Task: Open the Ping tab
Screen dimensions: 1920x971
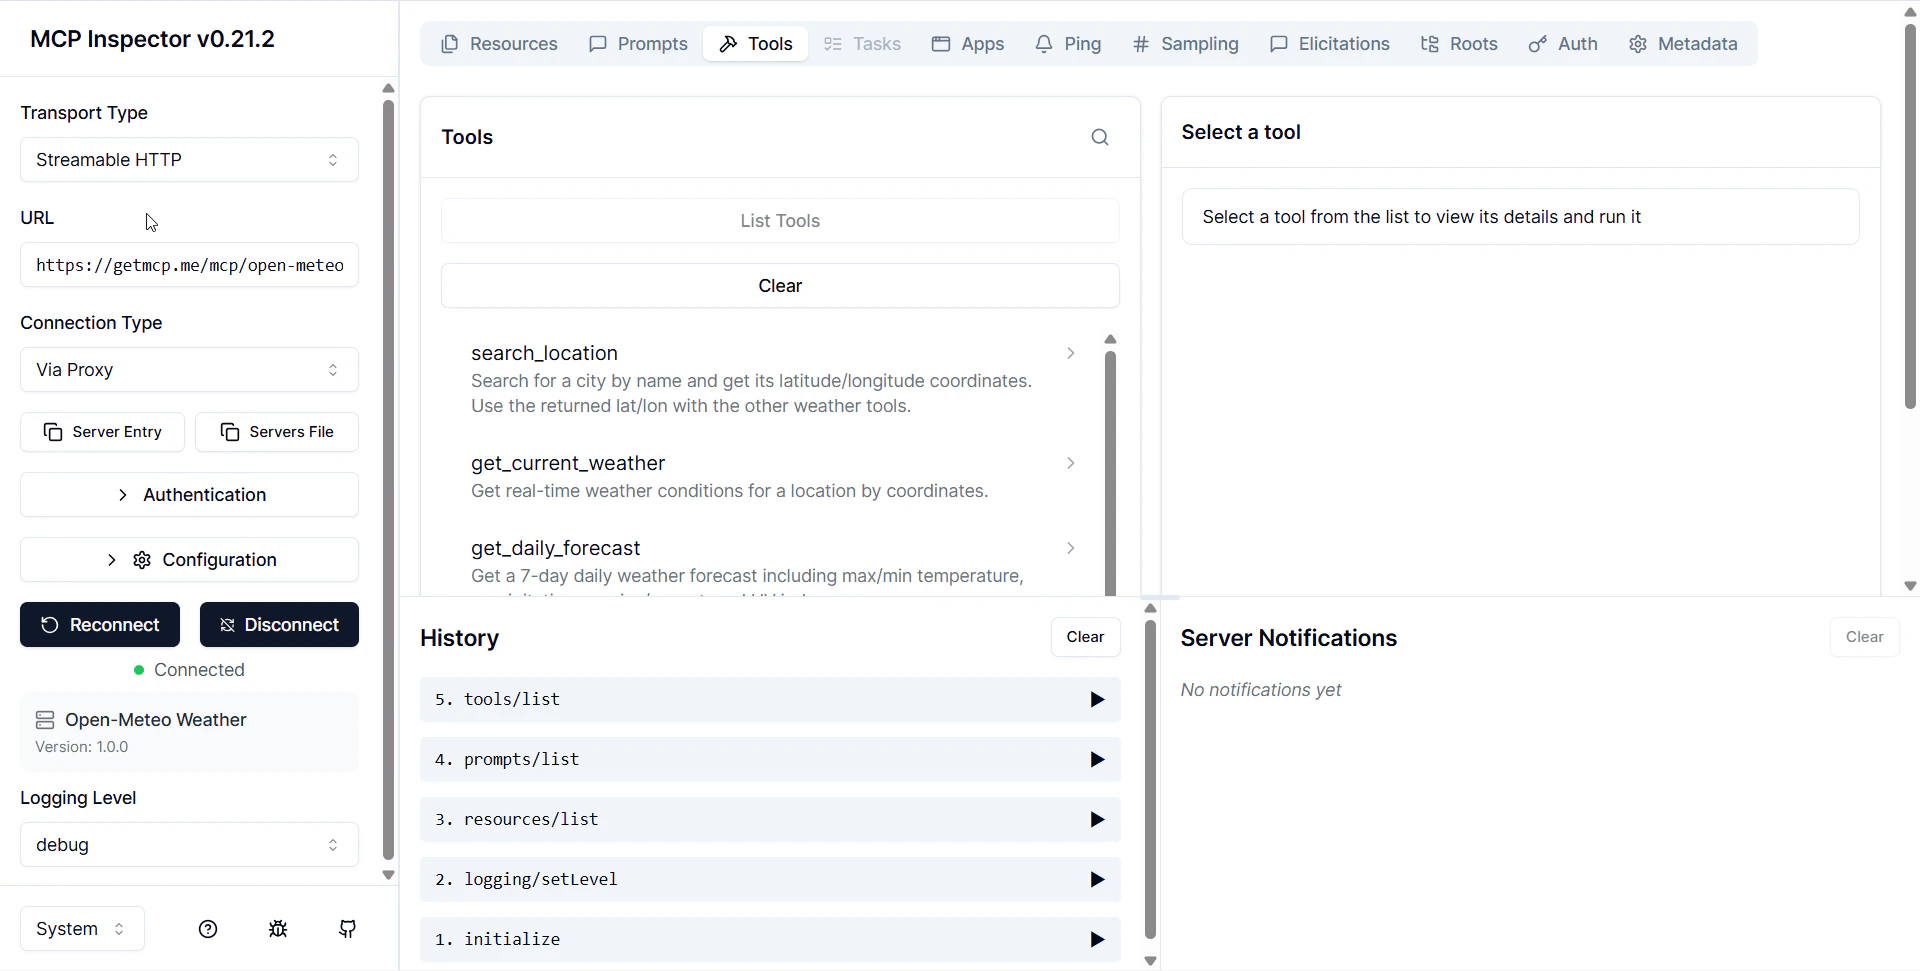Action: 1068,44
